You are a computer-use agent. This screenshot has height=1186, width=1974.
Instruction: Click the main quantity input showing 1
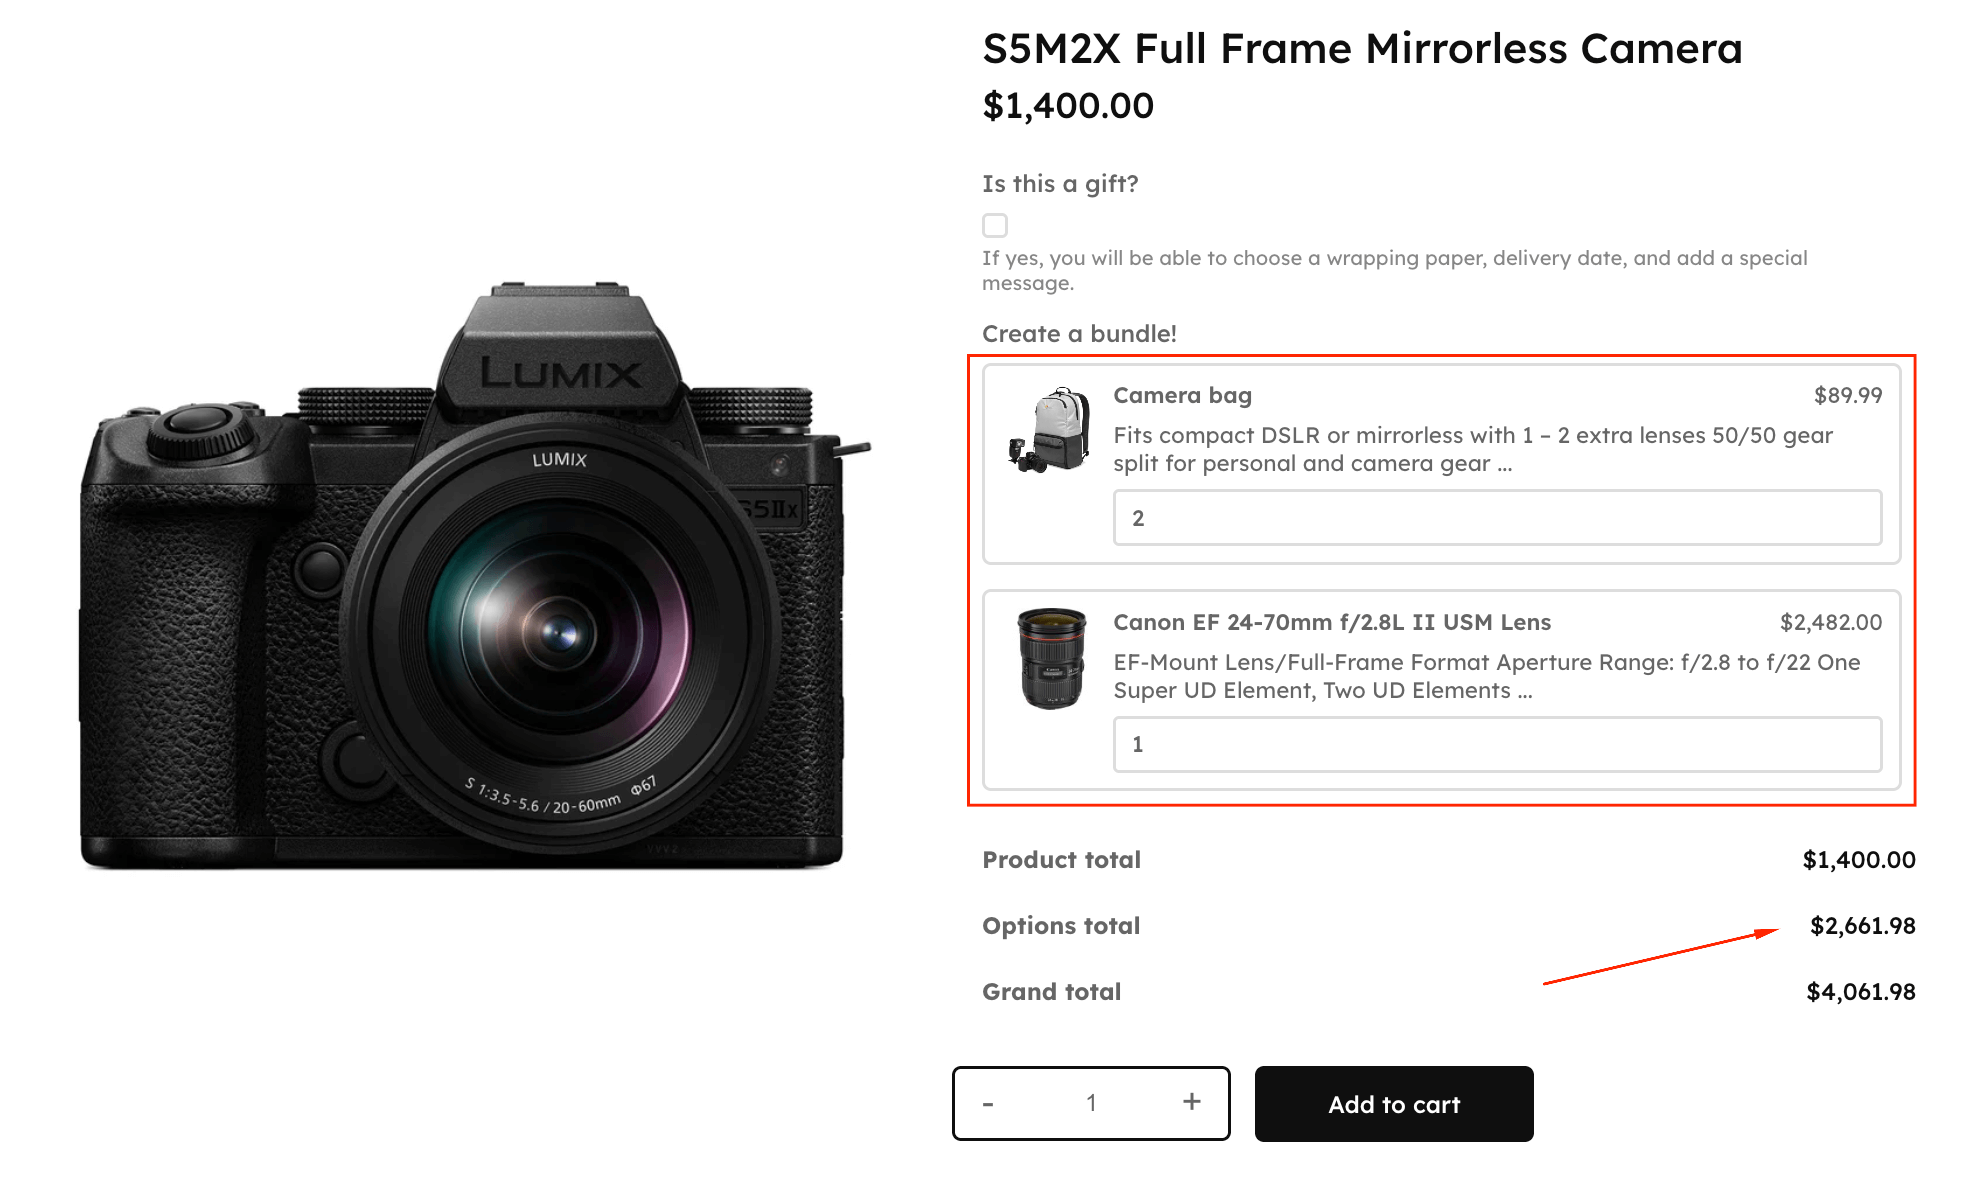[x=1090, y=1102]
